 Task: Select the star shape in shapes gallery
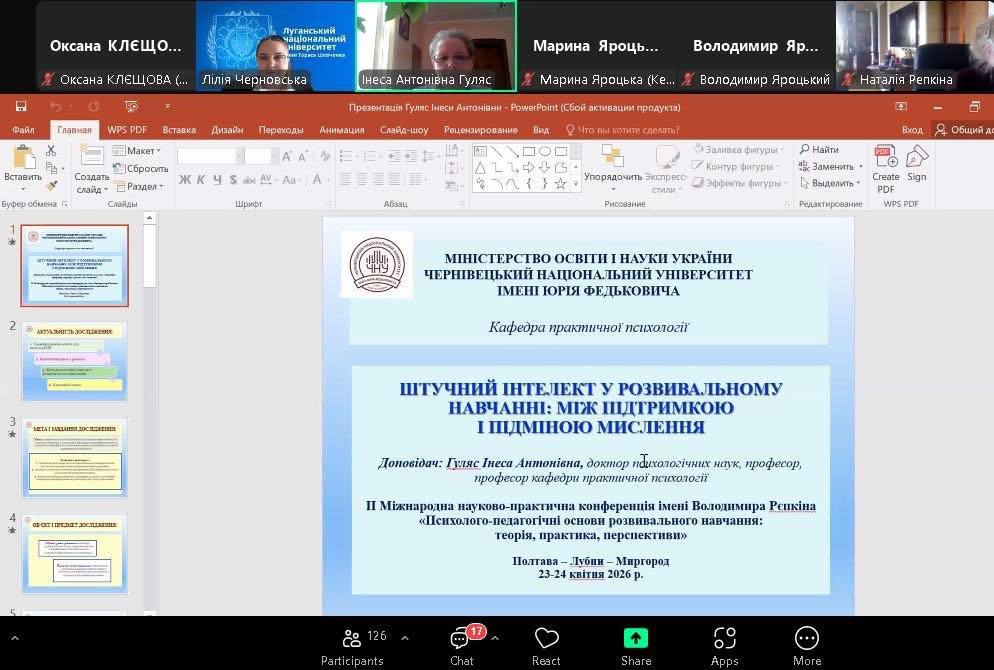pos(560,184)
